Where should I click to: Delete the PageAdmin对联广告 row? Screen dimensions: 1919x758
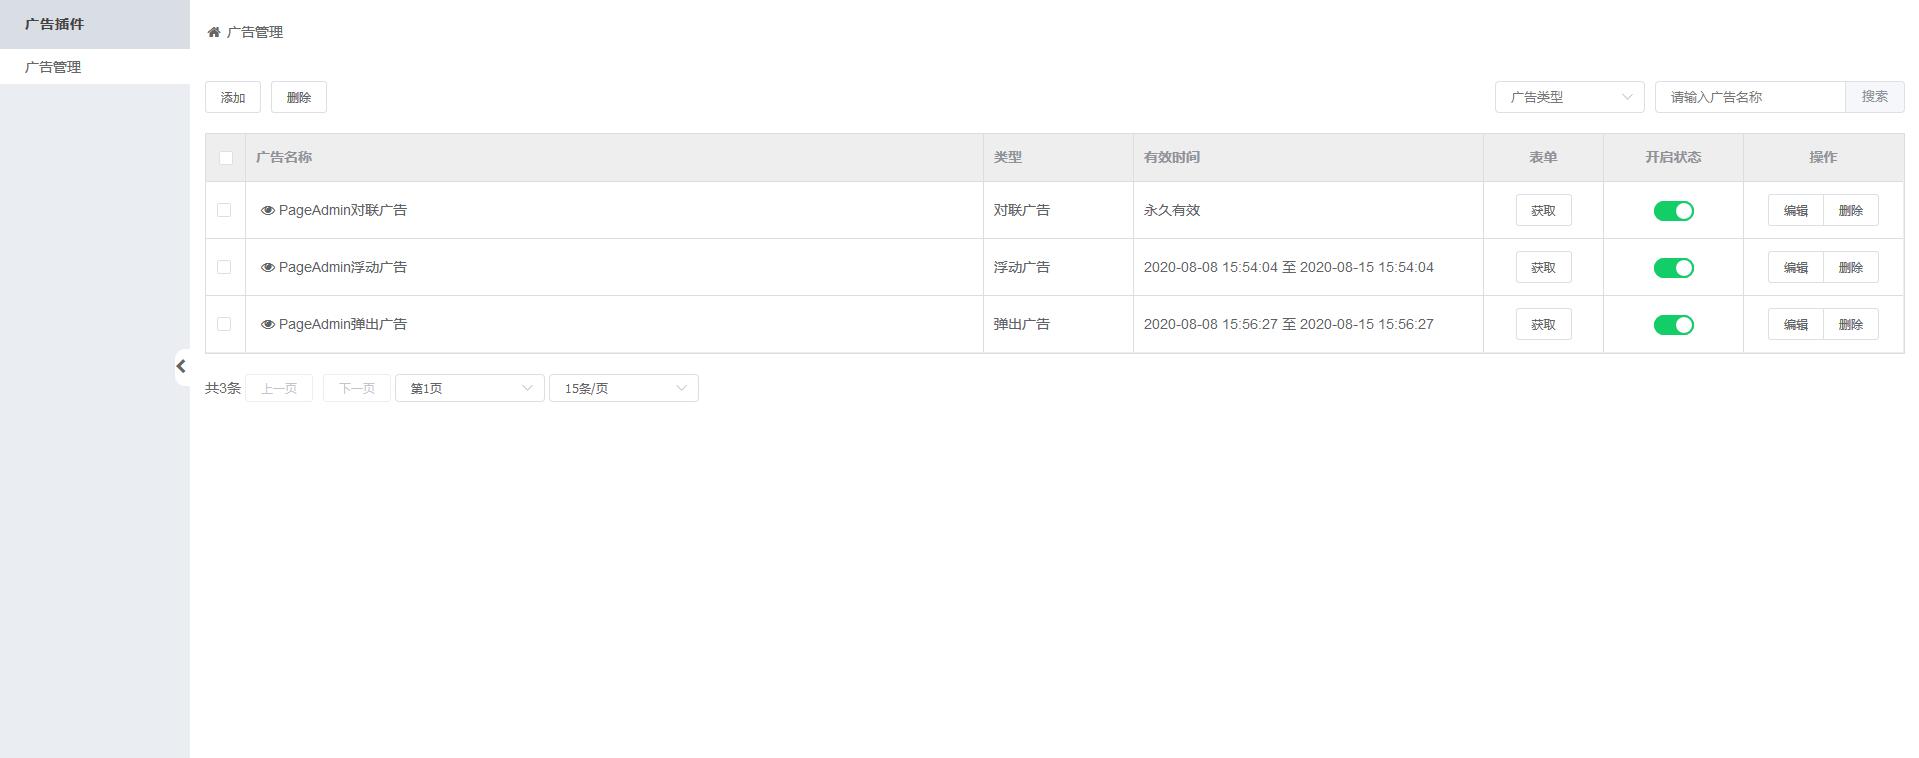tap(1850, 210)
